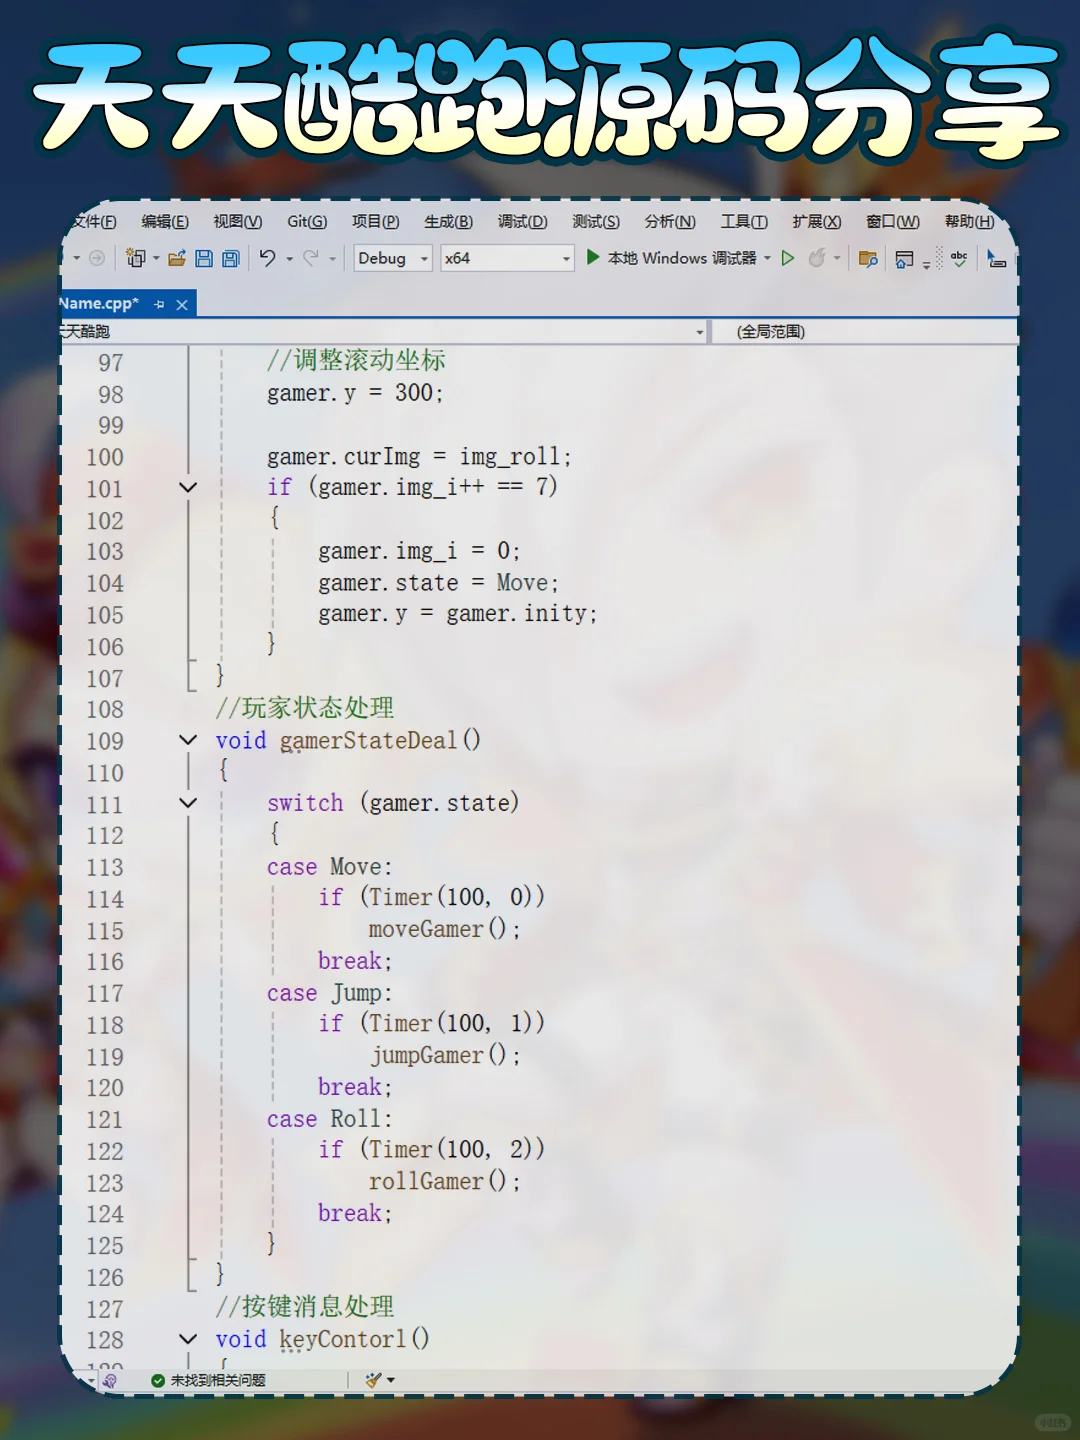Click the code 'gamer.state = Move;'
The width and height of the screenshot is (1080, 1440).
point(439,583)
